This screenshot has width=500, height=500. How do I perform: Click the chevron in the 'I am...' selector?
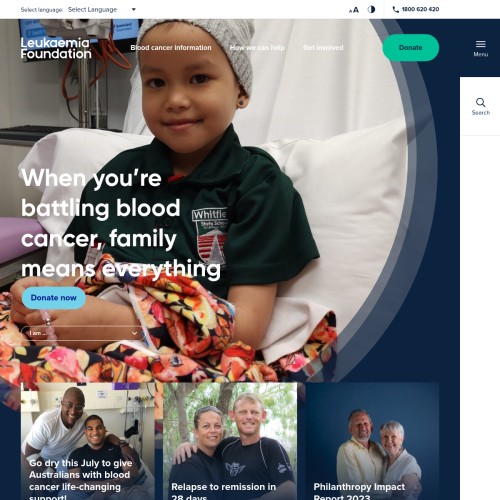(134, 333)
